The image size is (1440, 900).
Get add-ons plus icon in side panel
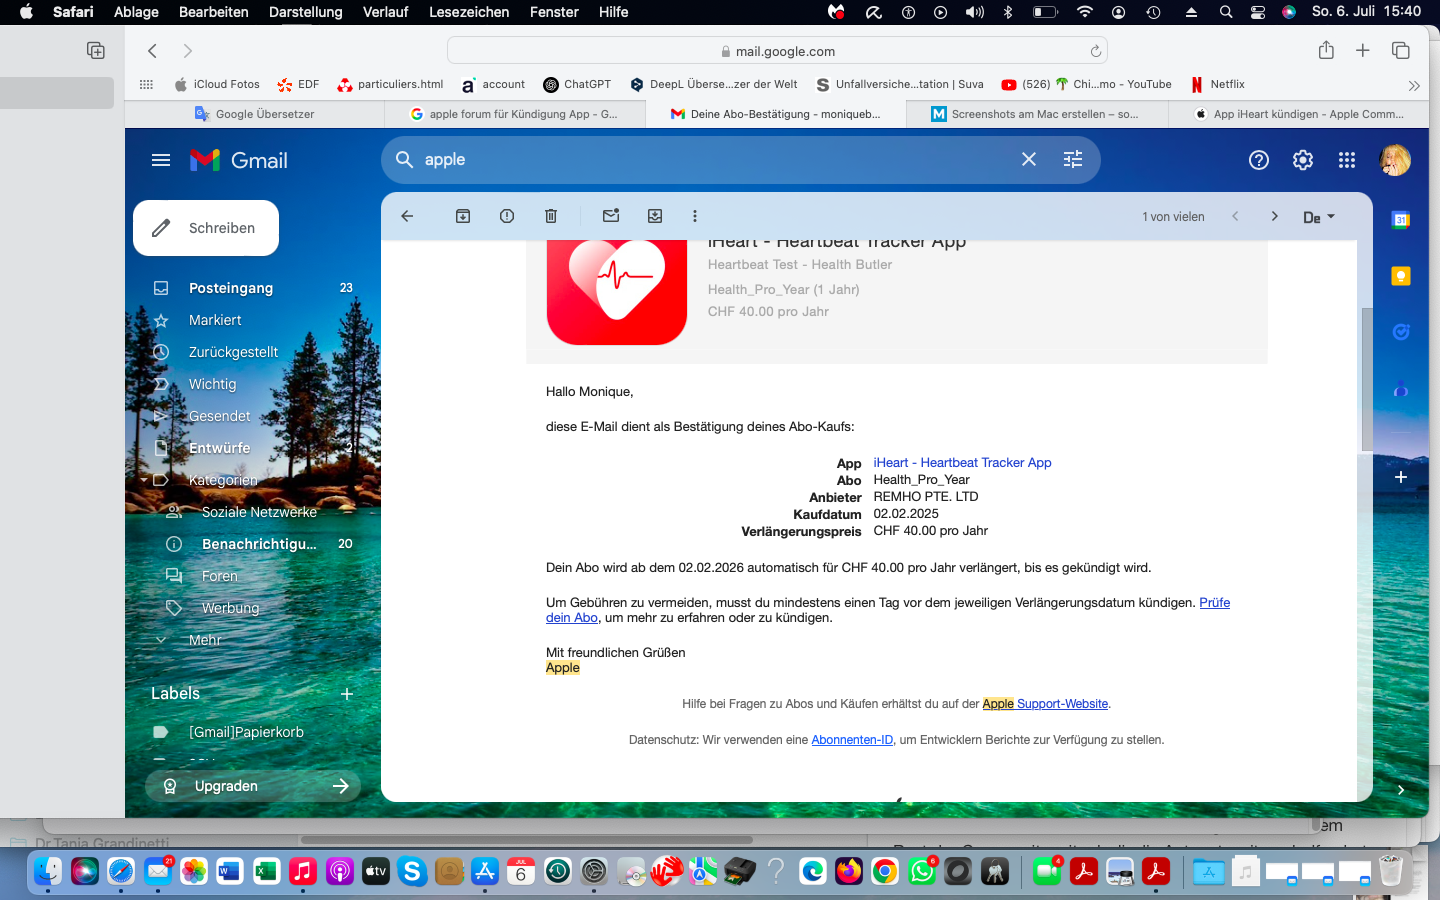point(1401,477)
